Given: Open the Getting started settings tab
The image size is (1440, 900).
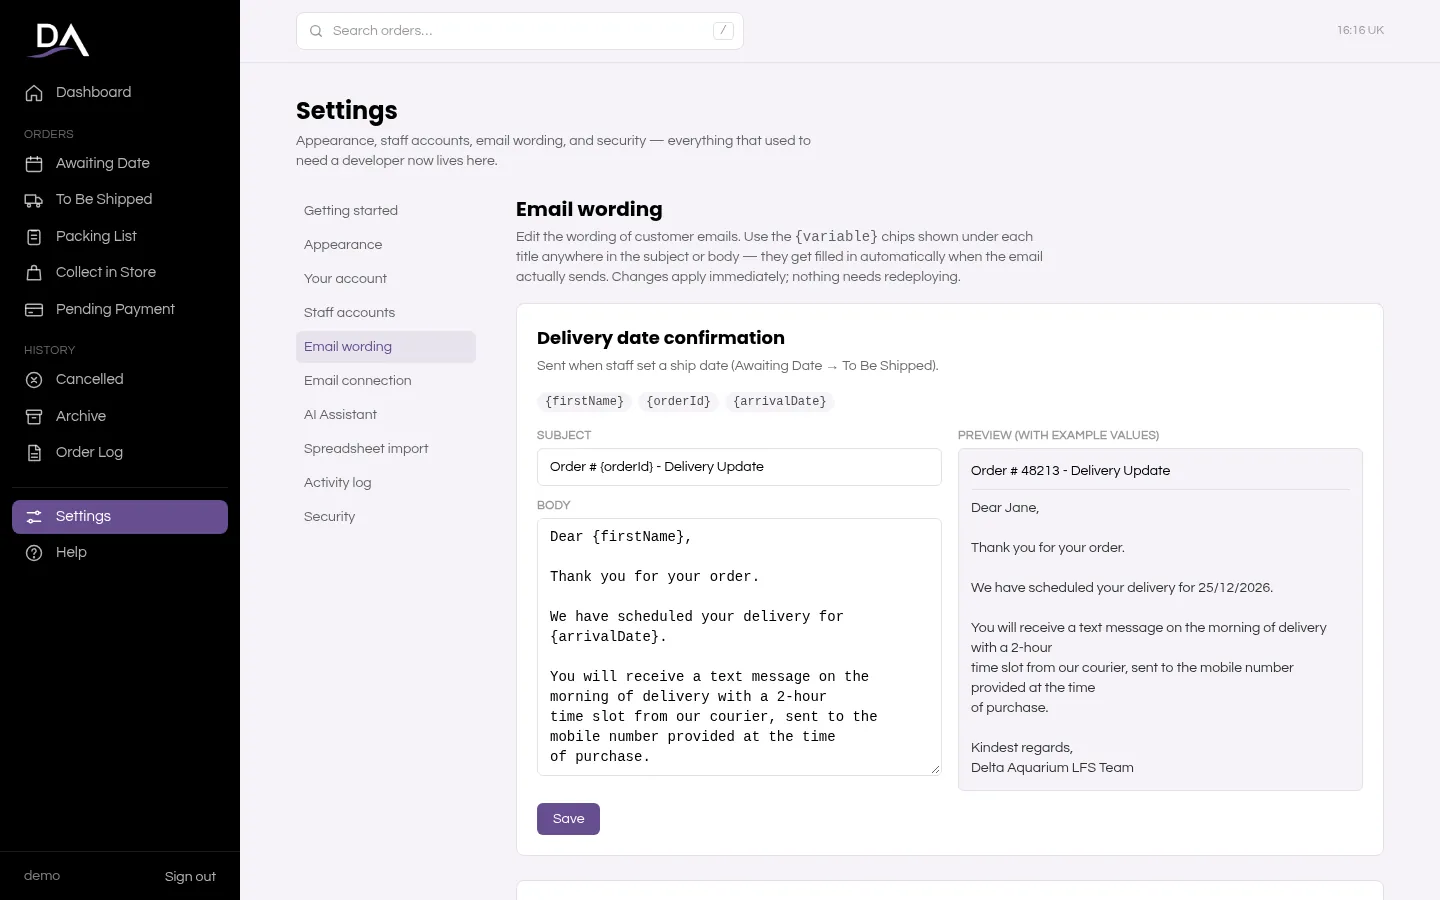Looking at the screenshot, I should [x=386, y=211].
